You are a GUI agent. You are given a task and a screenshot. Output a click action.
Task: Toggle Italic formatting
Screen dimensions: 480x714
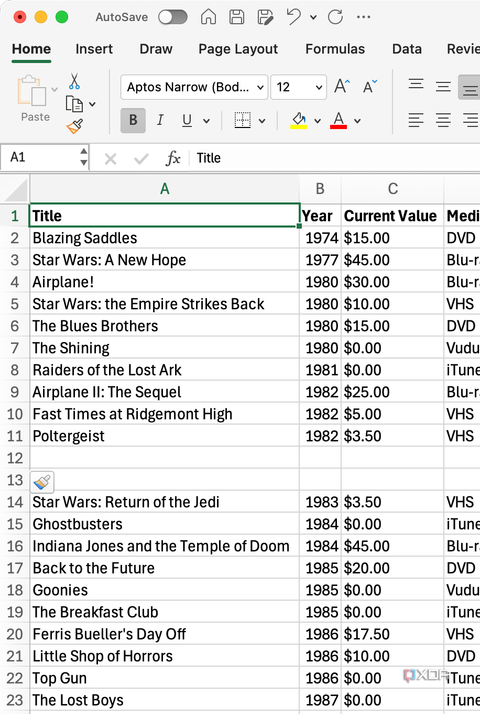[x=160, y=120]
